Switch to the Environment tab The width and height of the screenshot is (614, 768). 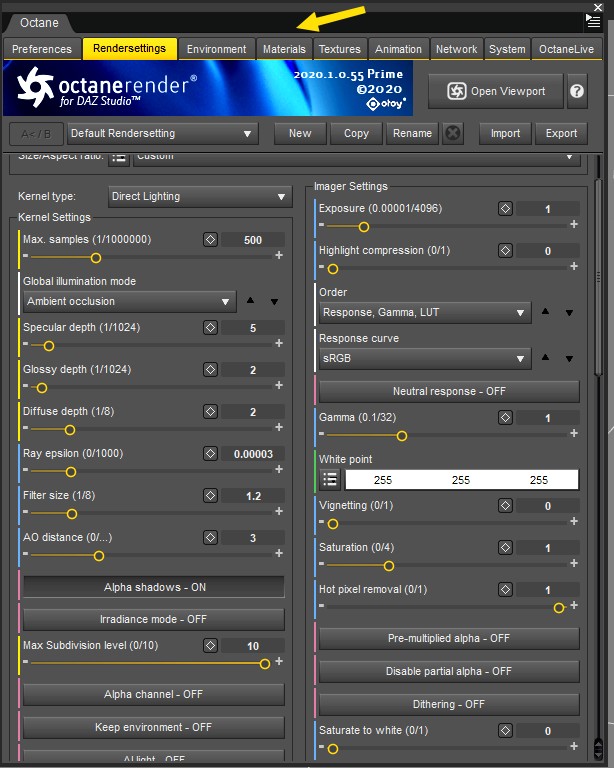coord(216,49)
